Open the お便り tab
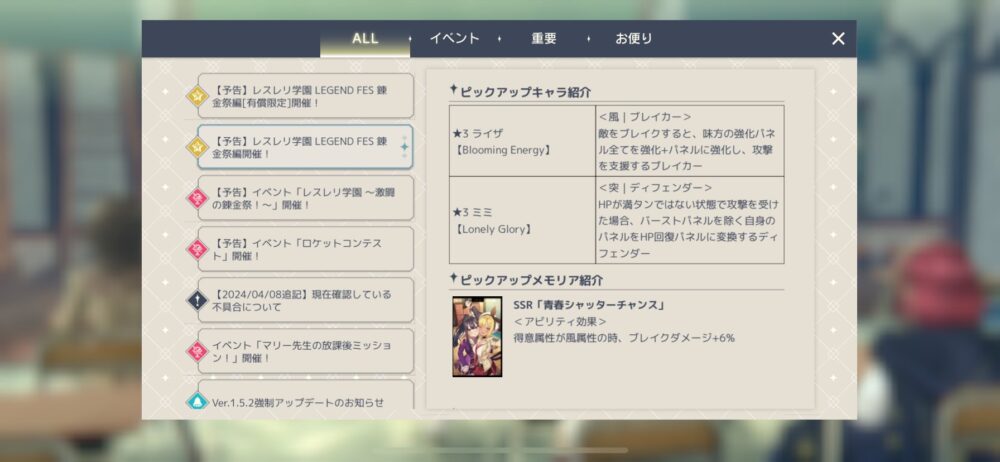Screen dimensions: 1000x462 click(634, 38)
